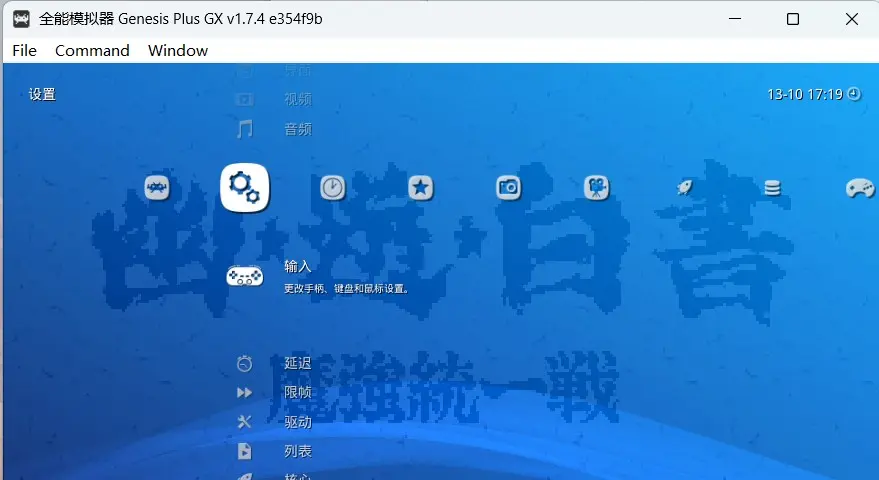Click the database stack icon
Viewport: 879px width, 480px height.
772,187
